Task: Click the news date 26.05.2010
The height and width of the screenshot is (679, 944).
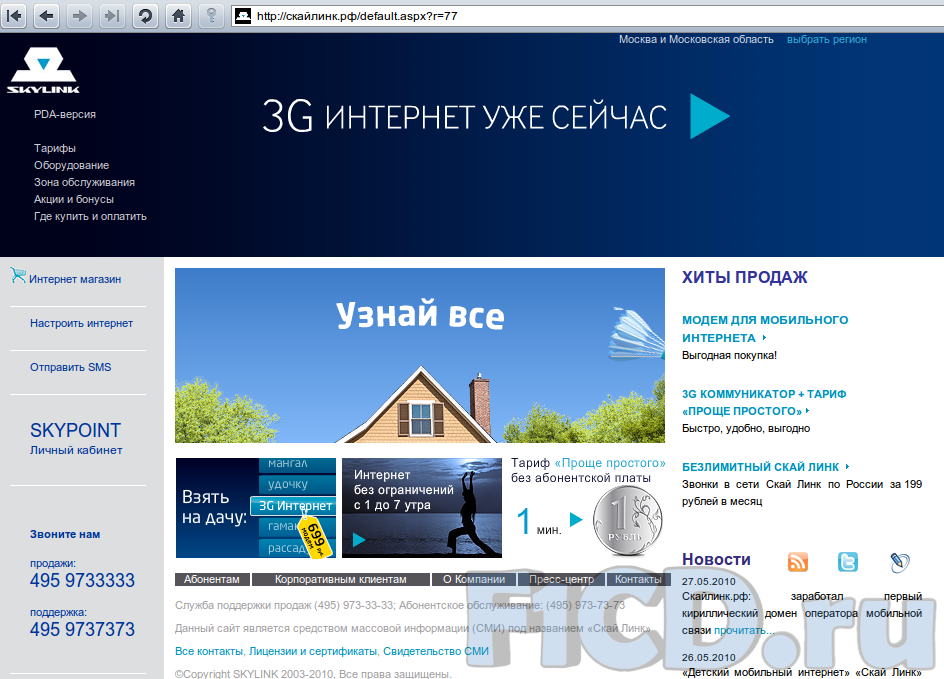Action: (x=709, y=657)
